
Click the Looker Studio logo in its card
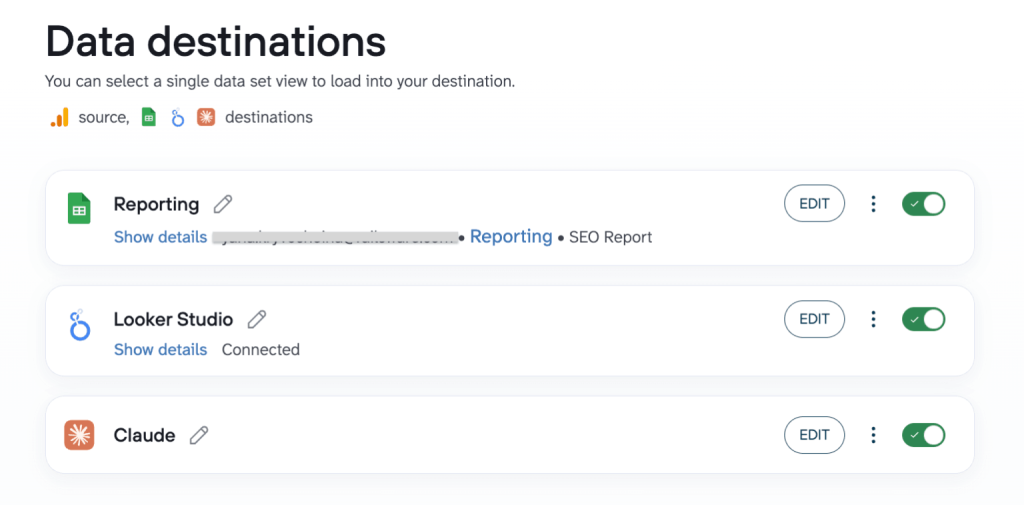pyautogui.click(x=79, y=326)
